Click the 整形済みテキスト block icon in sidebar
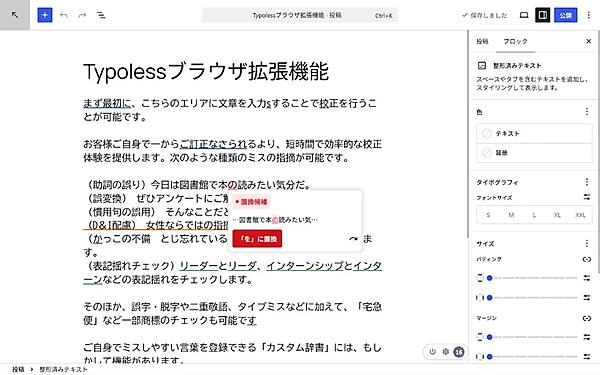This screenshot has width=600, height=375. (x=482, y=66)
